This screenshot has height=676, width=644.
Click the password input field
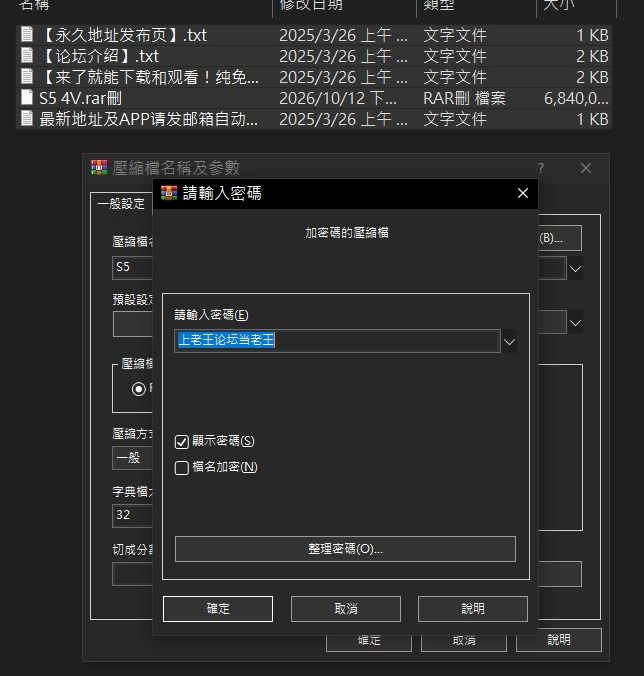tap(337, 341)
